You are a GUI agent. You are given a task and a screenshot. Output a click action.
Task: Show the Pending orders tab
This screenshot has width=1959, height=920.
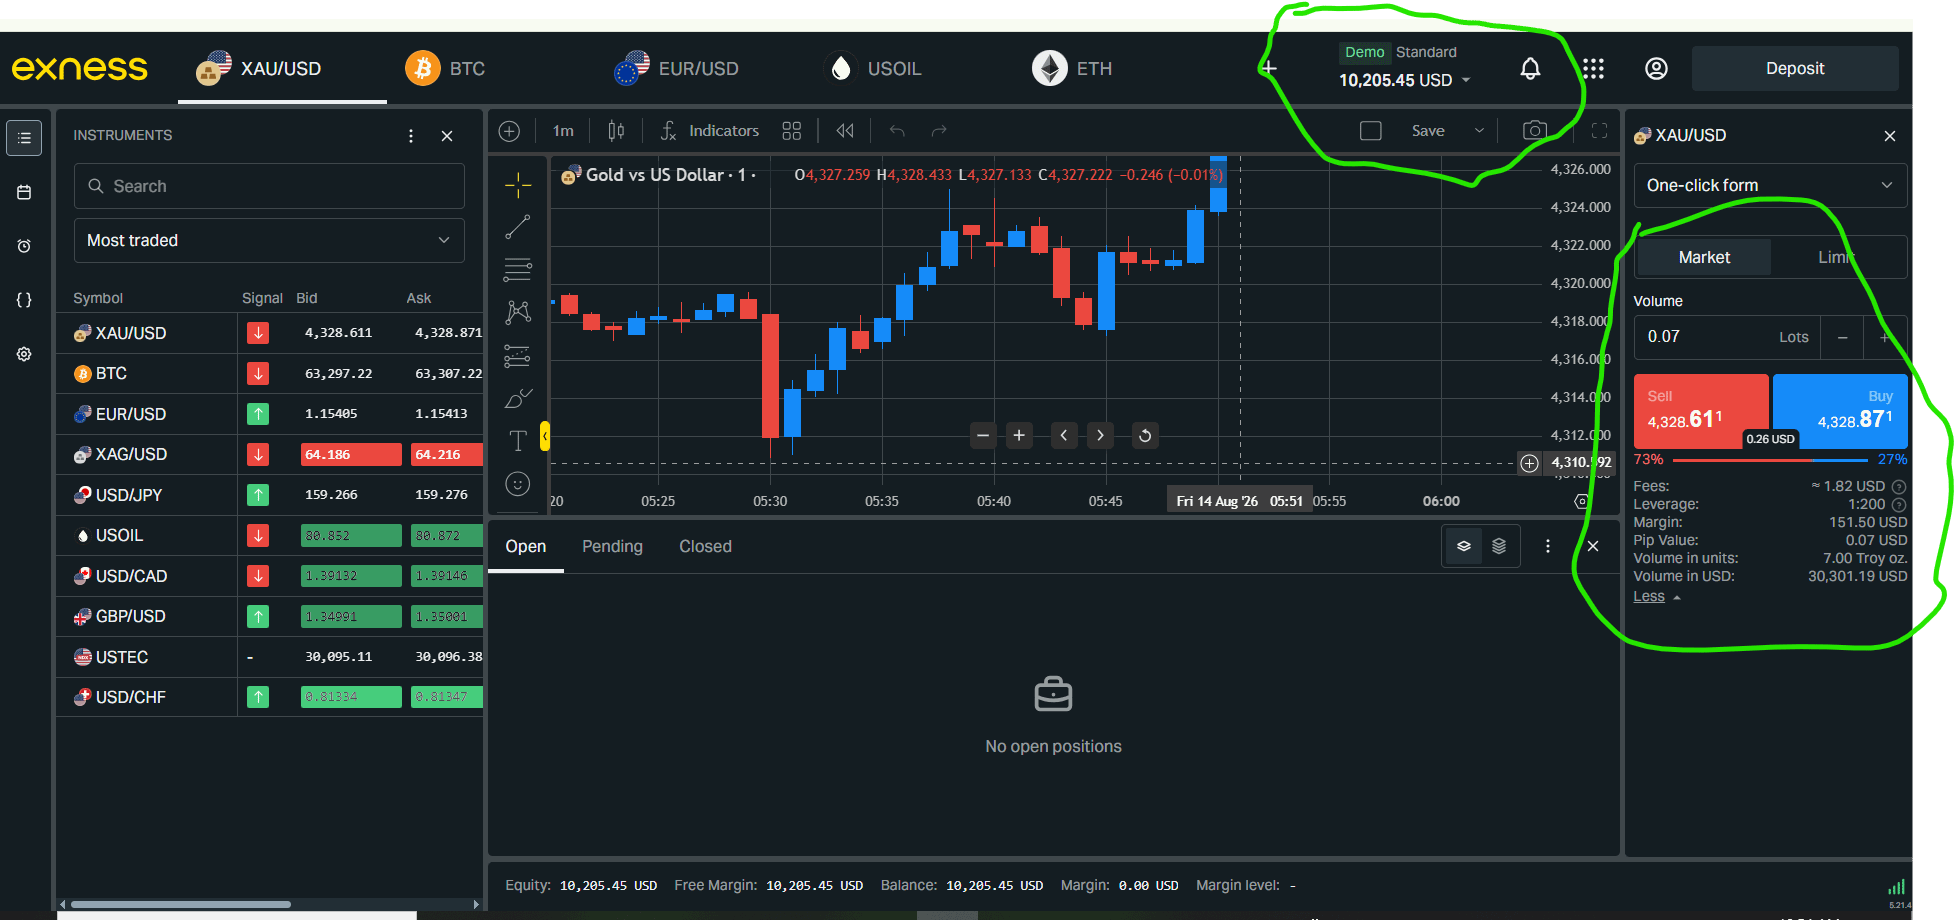point(612,547)
